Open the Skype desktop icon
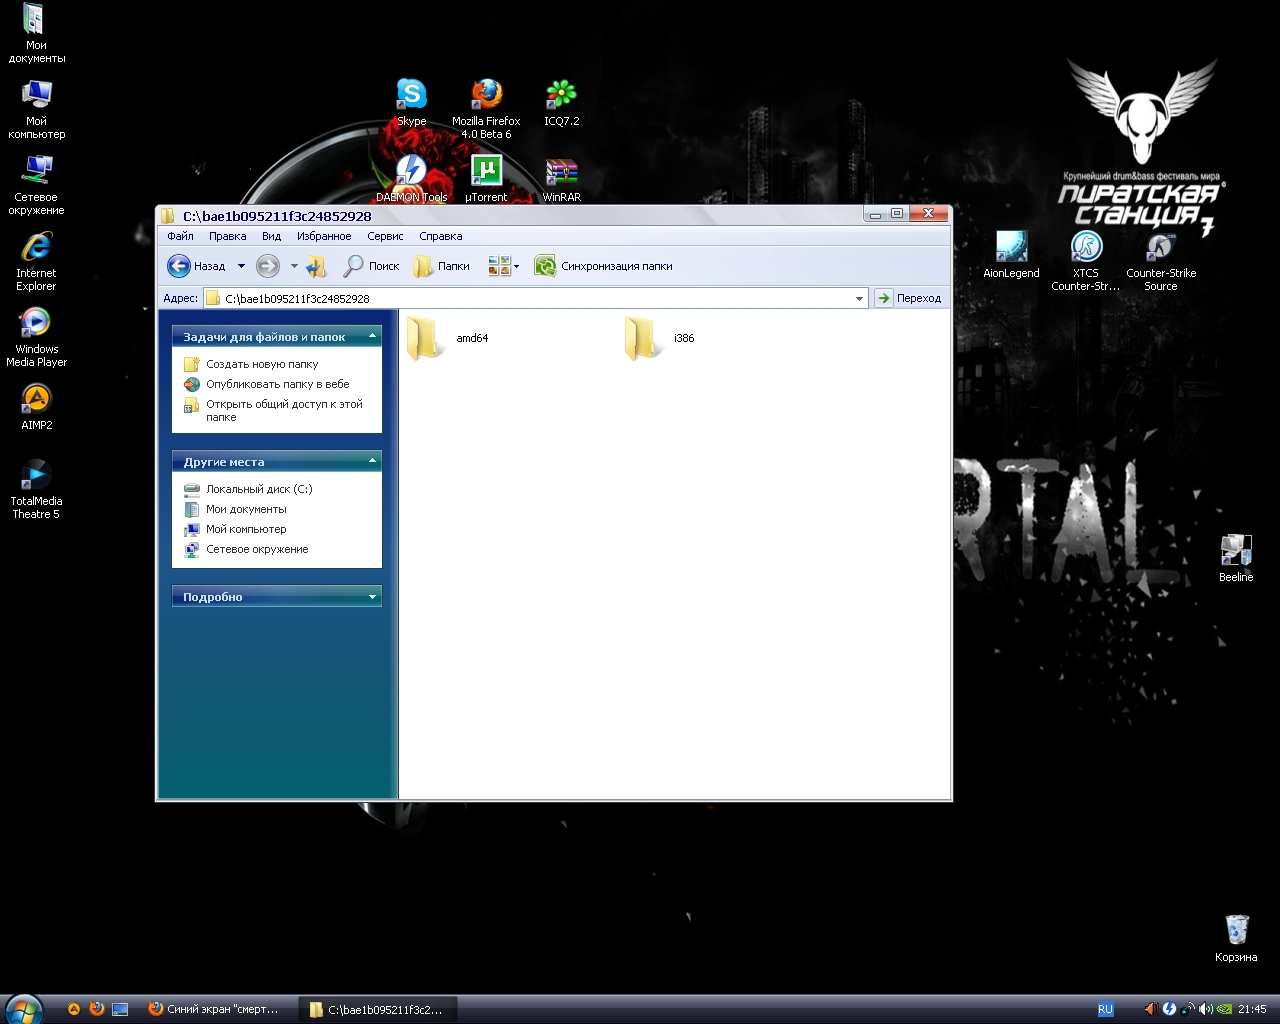 tap(411, 102)
